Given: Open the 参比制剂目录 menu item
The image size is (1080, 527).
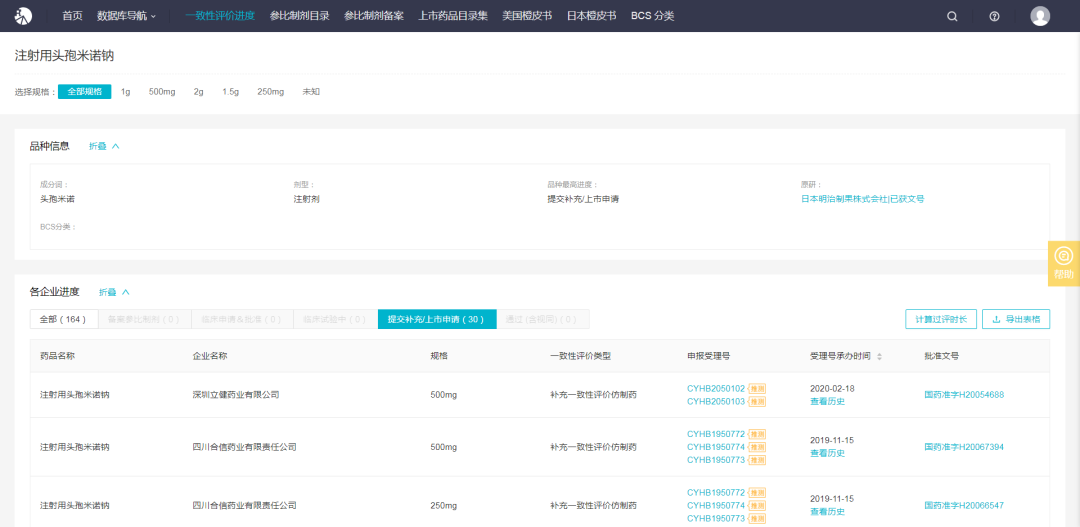Looking at the screenshot, I should click(x=299, y=16).
